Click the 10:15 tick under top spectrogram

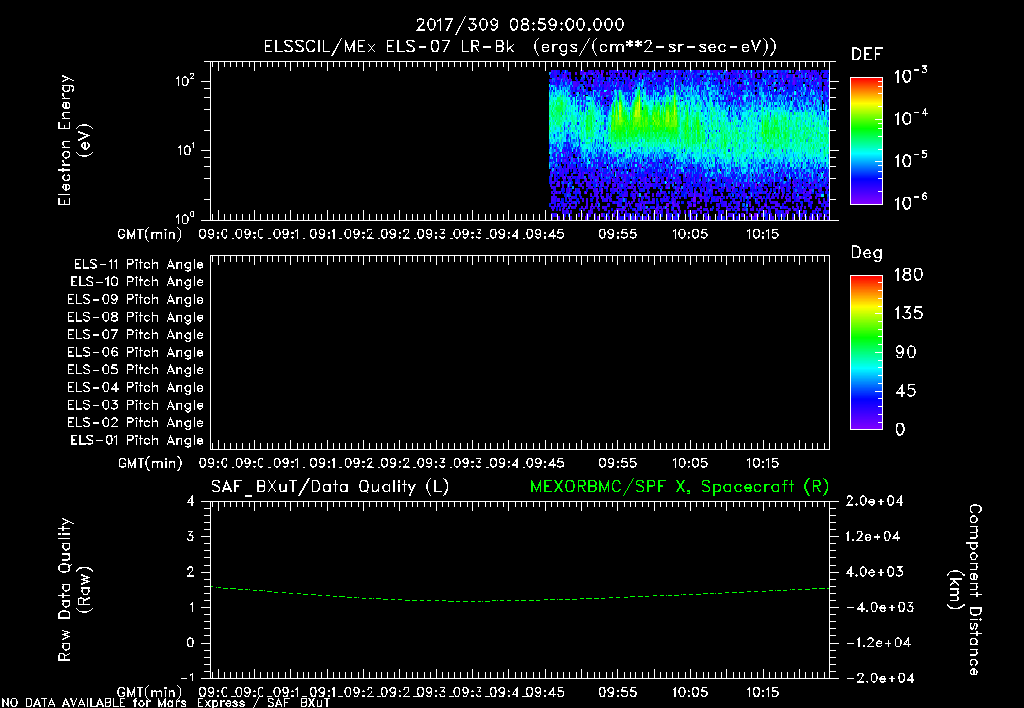(762, 234)
